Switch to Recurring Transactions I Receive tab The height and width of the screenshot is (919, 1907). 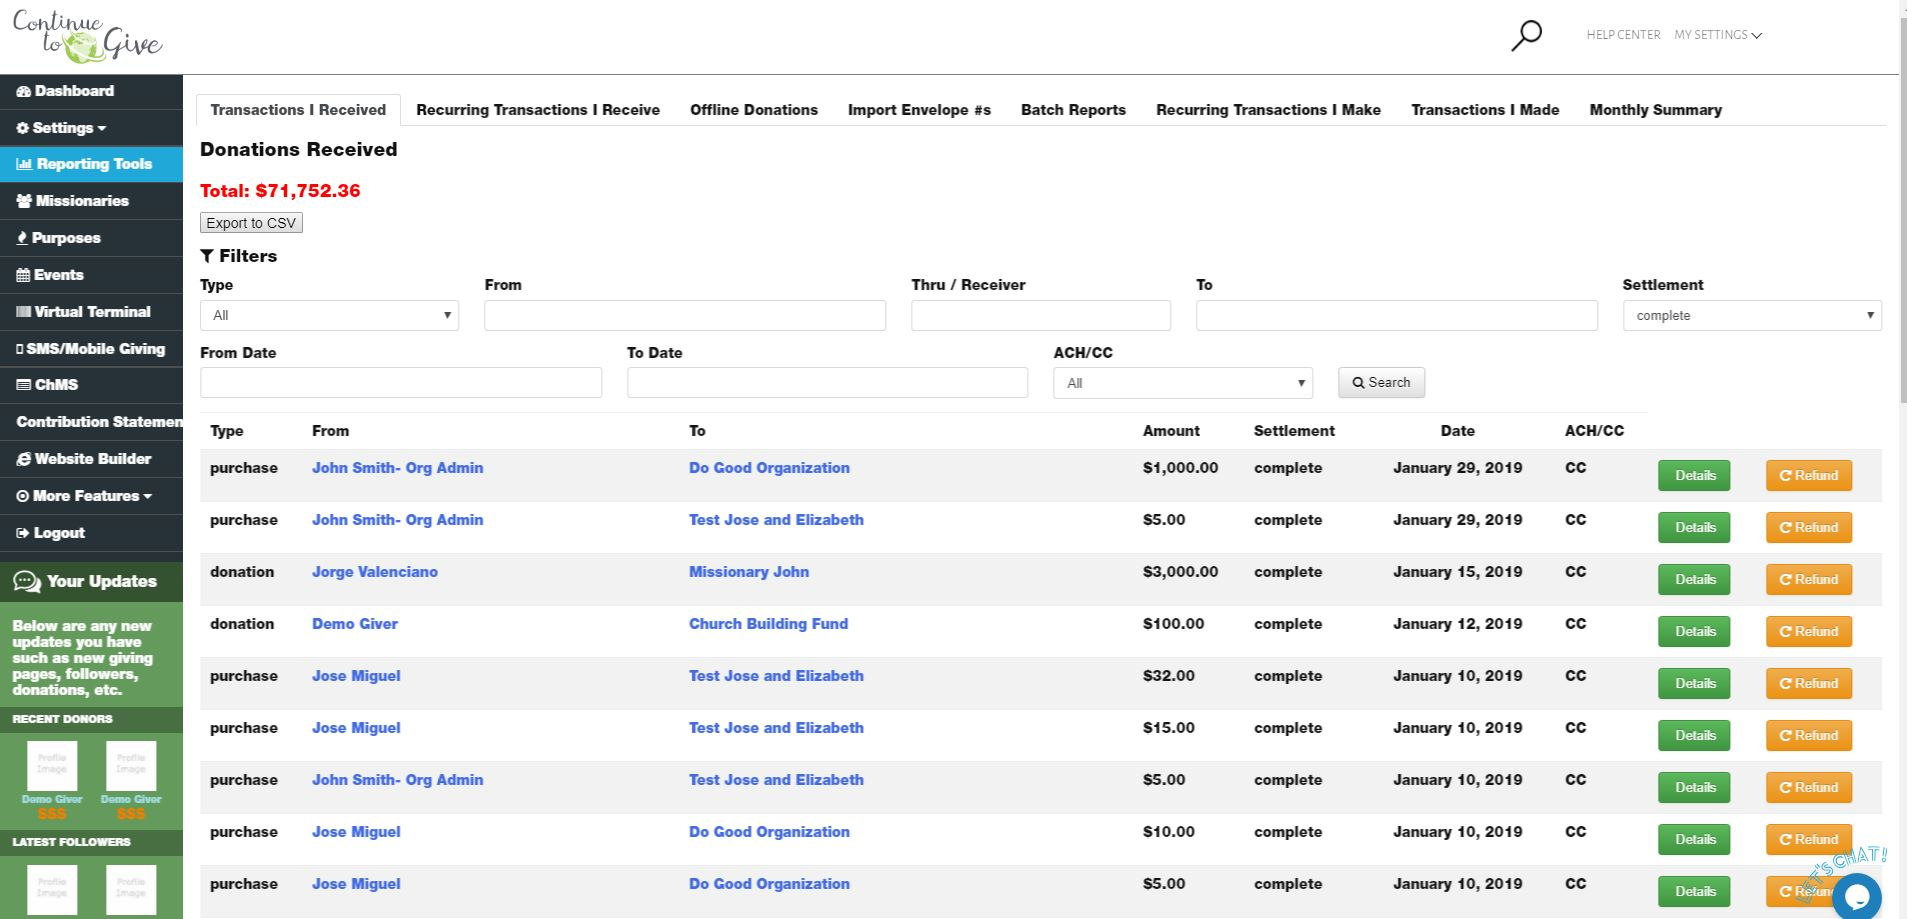click(x=538, y=110)
